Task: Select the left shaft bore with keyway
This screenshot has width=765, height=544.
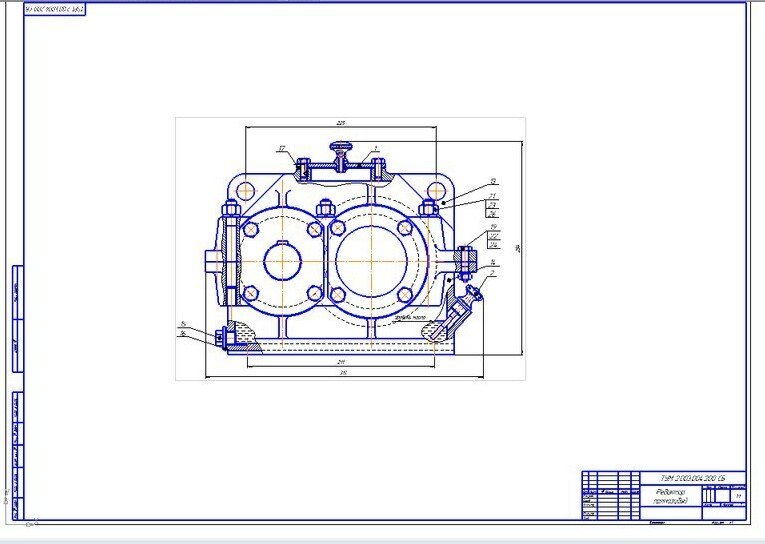Action: (282, 262)
